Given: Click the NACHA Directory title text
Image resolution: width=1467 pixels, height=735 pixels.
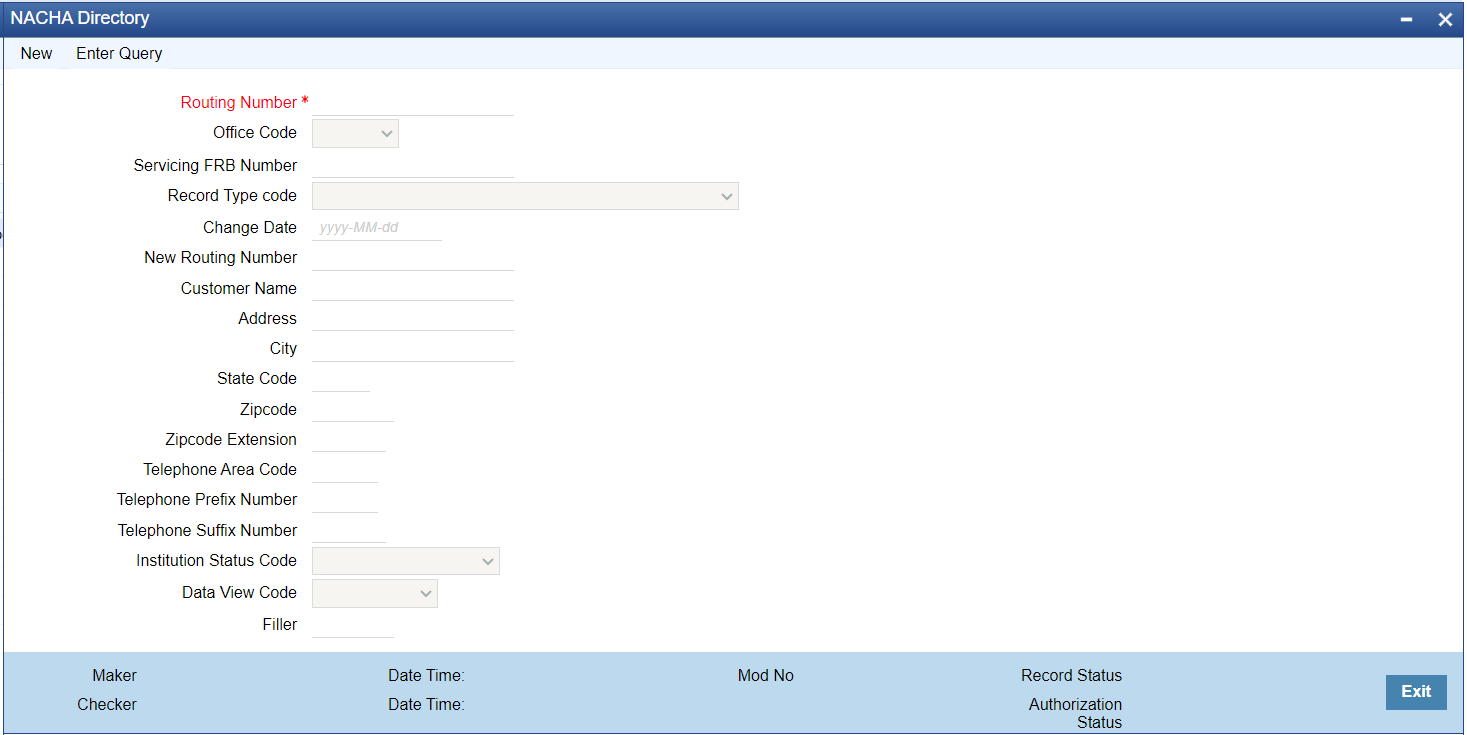Looking at the screenshot, I should [80, 18].
